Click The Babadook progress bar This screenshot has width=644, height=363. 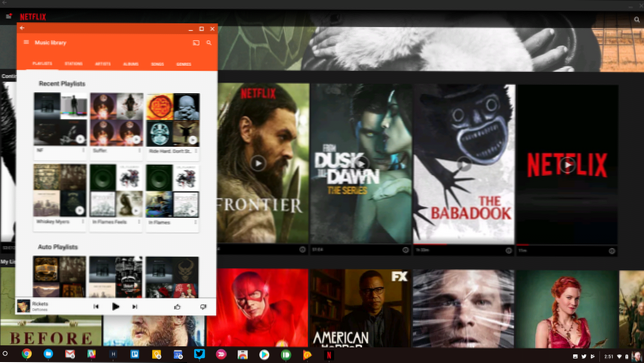point(464,244)
